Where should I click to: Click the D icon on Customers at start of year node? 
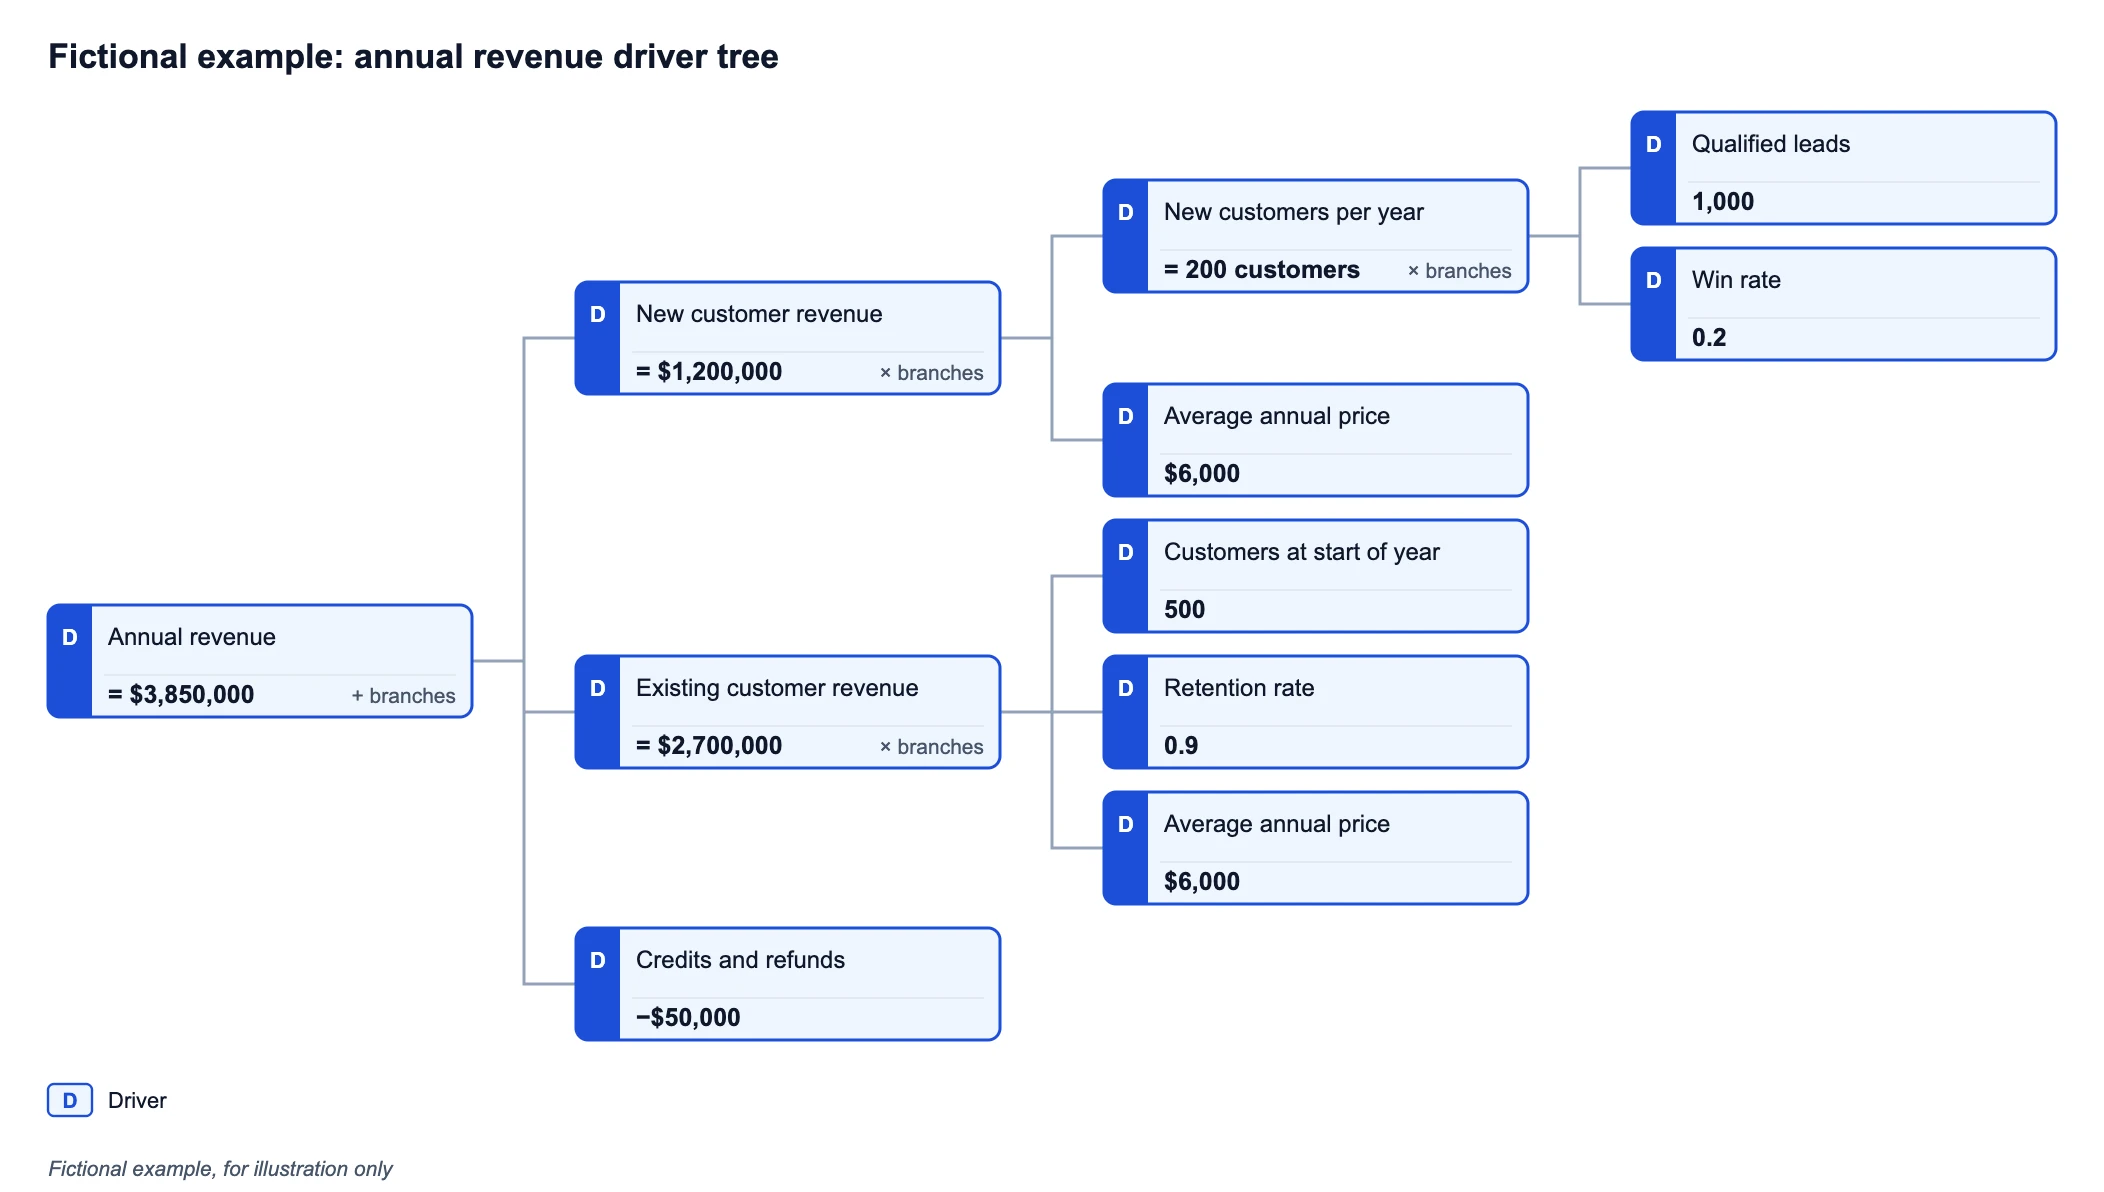(1126, 552)
